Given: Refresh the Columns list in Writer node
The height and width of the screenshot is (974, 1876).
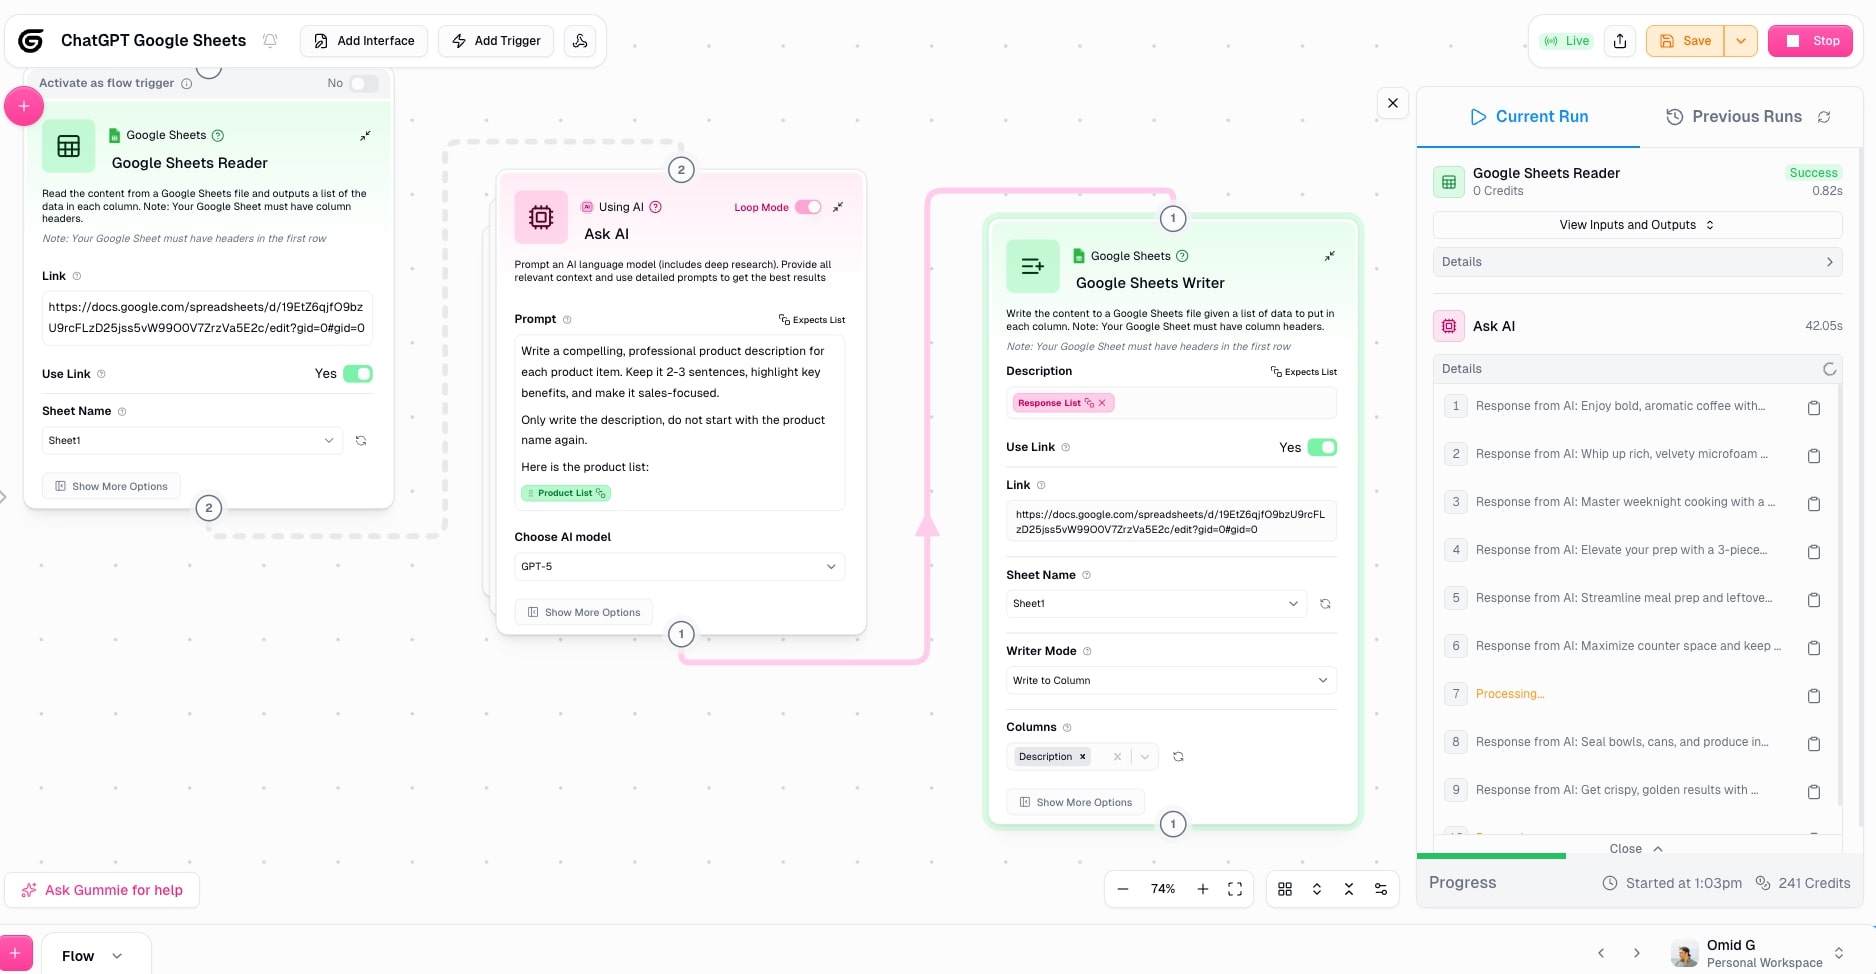Looking at the screenshot, I should coord(1178,757).
